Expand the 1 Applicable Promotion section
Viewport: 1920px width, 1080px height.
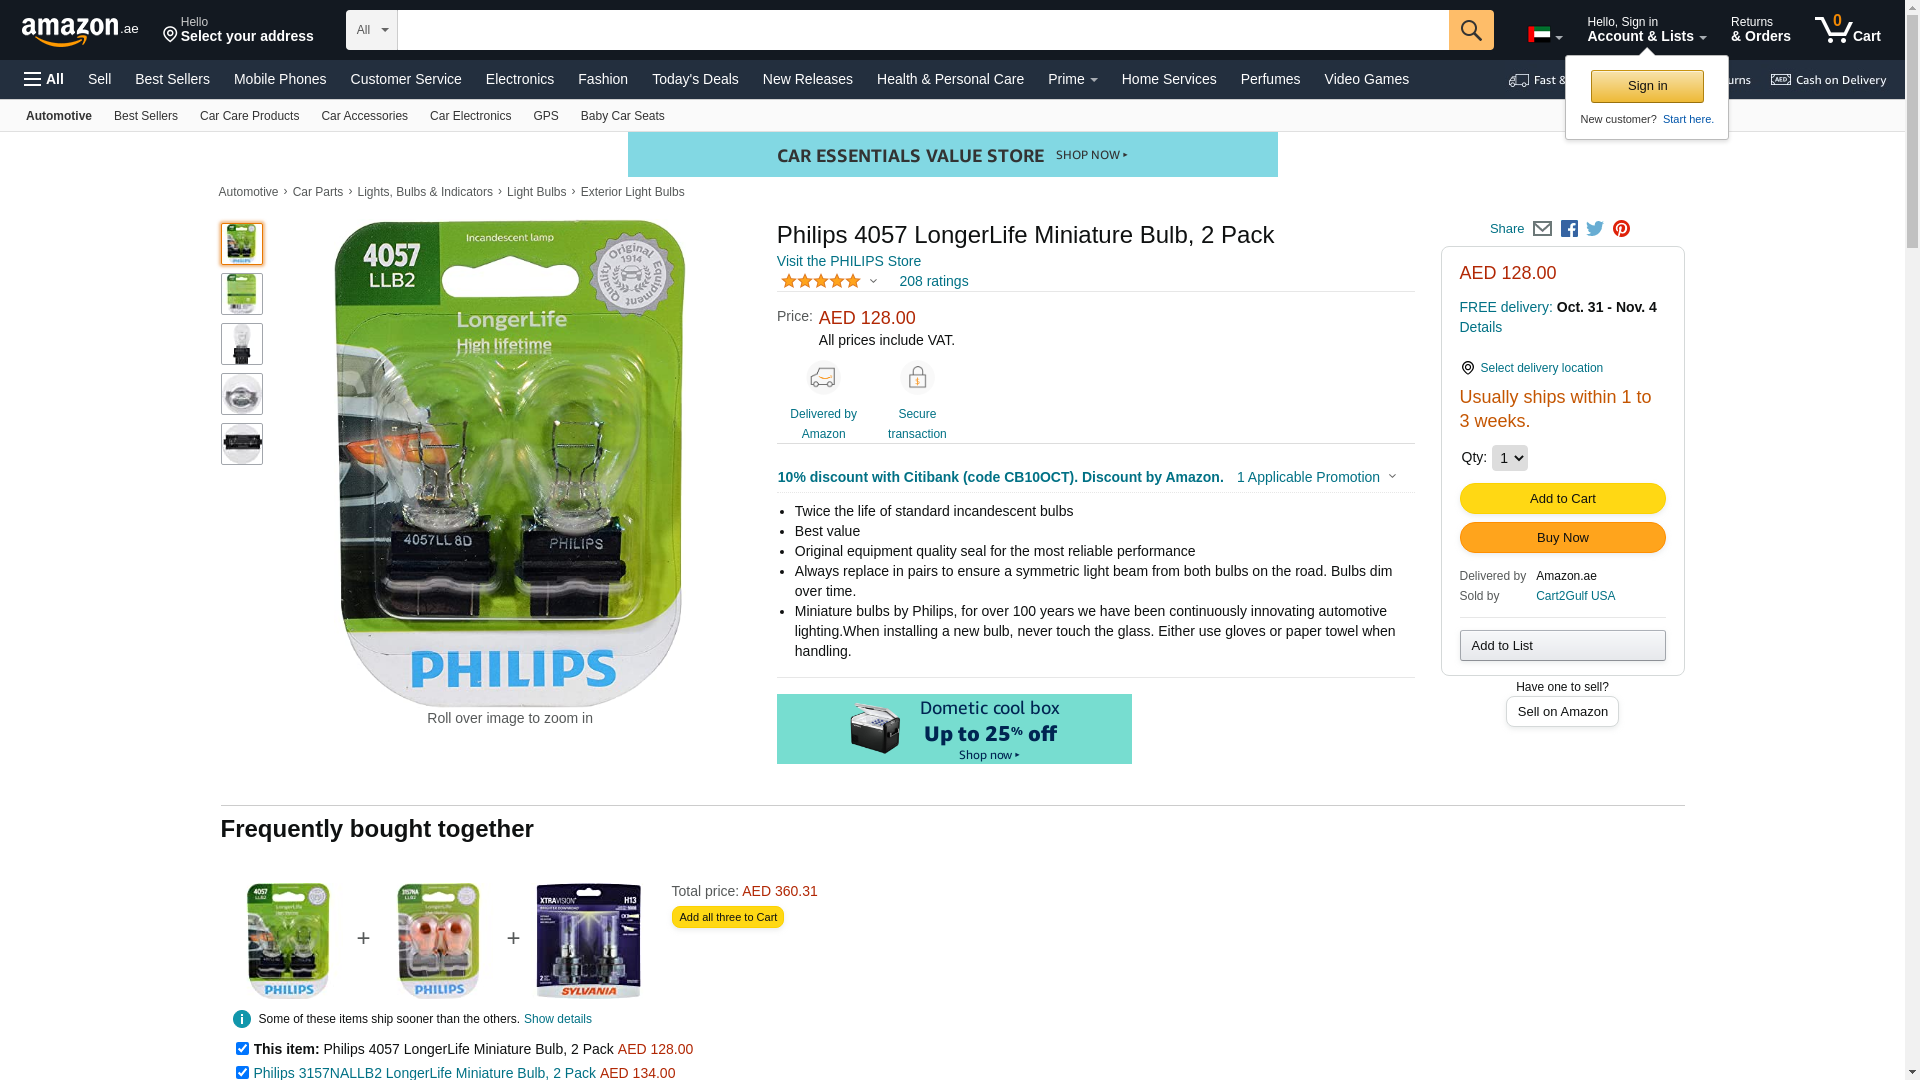(x=1316, y=477)
